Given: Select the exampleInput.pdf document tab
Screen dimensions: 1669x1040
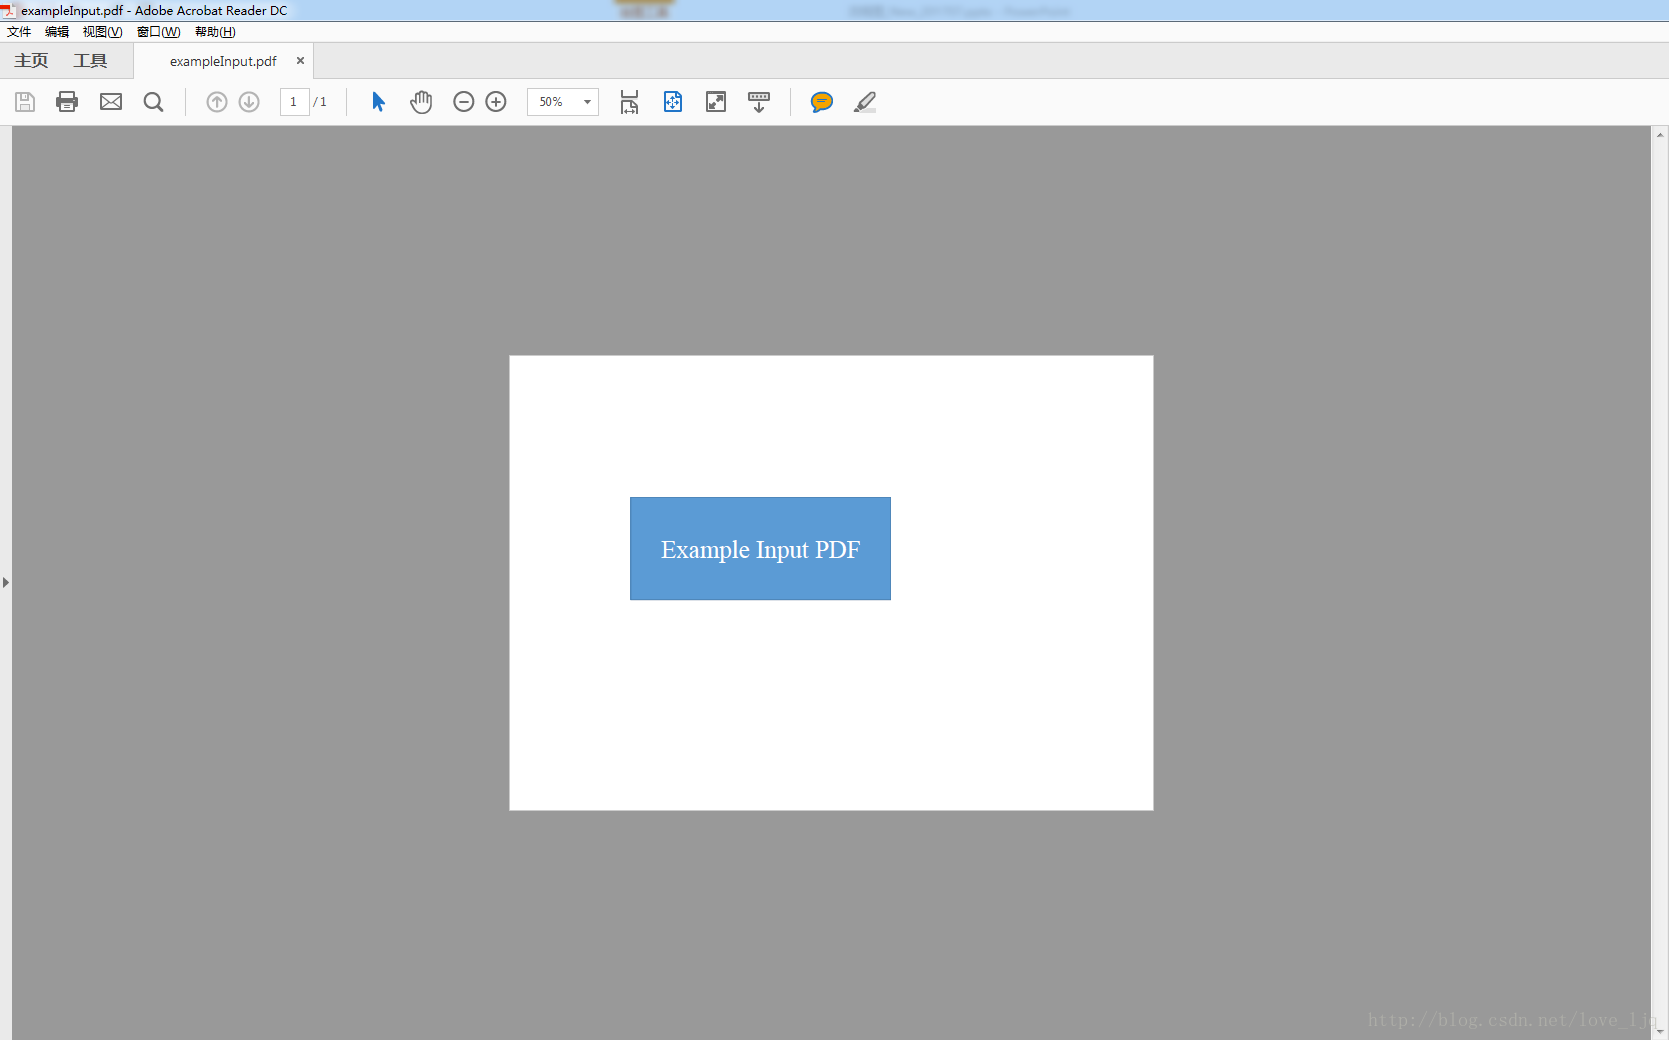Looking at the screenshot, I should click(223, 61).
